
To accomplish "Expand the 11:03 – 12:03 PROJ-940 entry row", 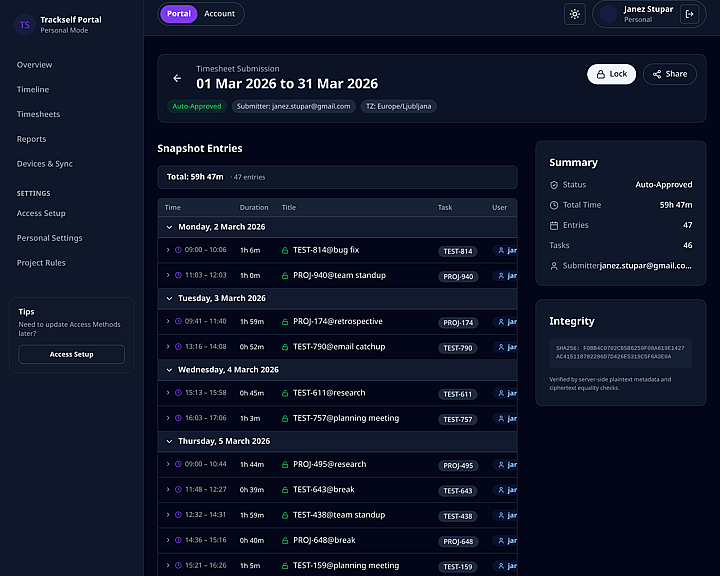I will [x=168, y=275].
